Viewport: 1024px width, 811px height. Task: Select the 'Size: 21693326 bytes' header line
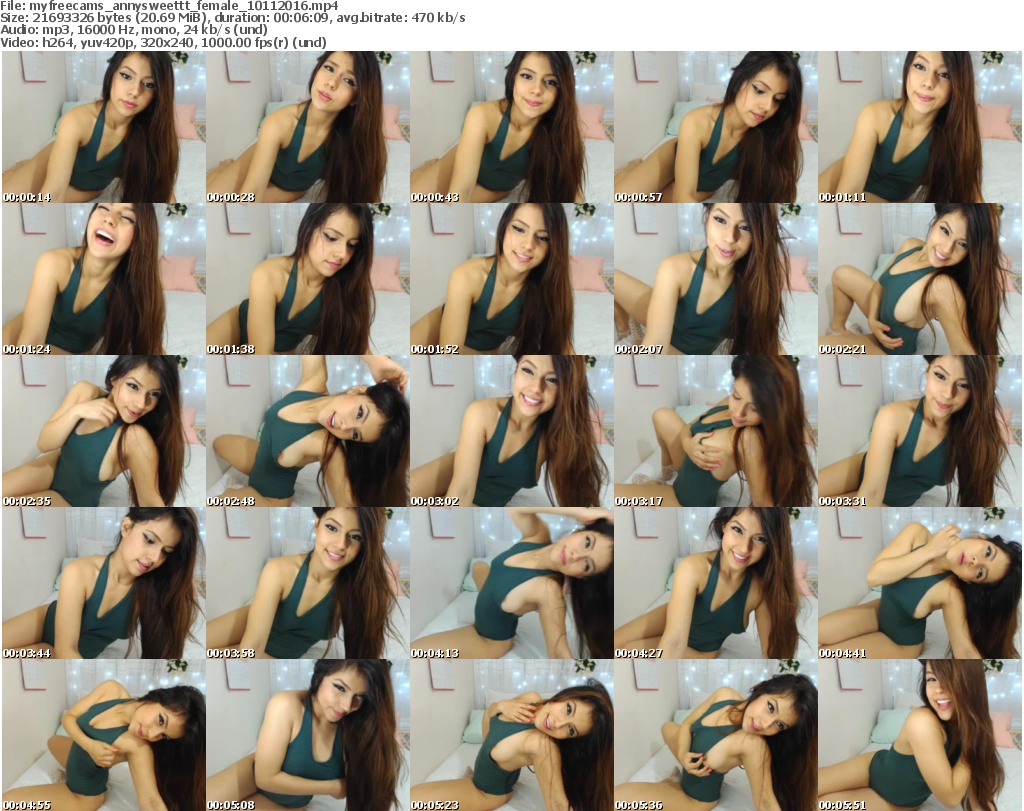232,18
